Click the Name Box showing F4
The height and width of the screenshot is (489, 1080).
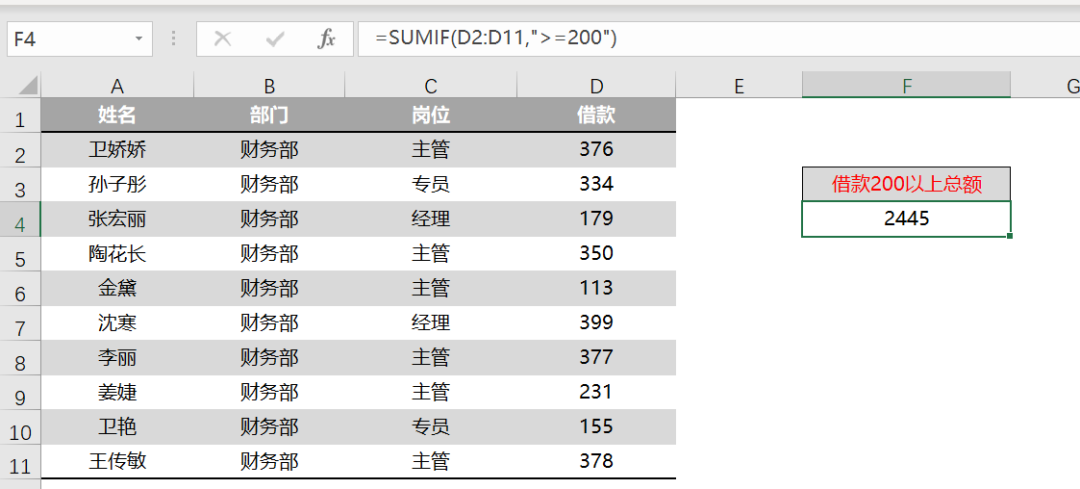tap(65, 39)
